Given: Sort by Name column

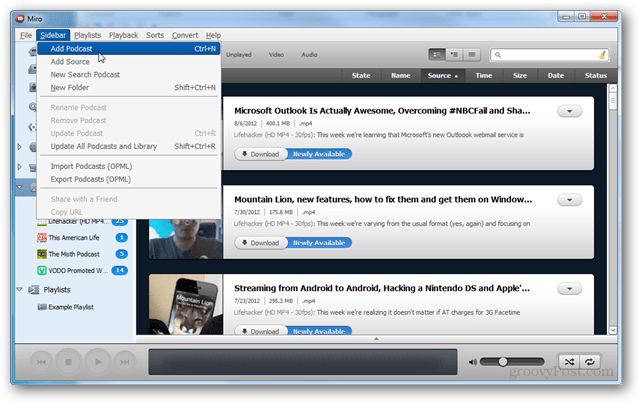Looking at the screenshot, I should (x=401, y=76).
